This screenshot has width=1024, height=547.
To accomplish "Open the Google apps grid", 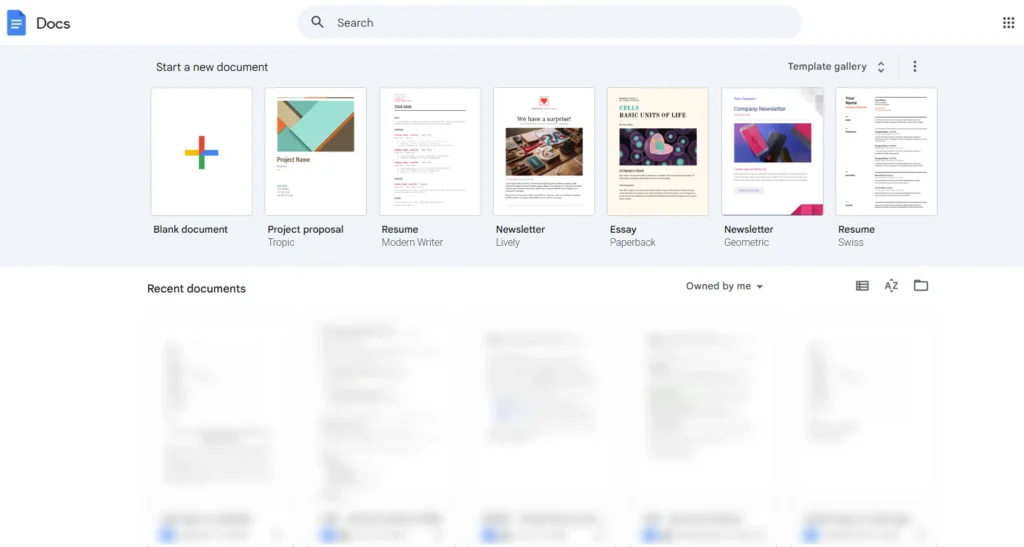I will (1008, 23).
